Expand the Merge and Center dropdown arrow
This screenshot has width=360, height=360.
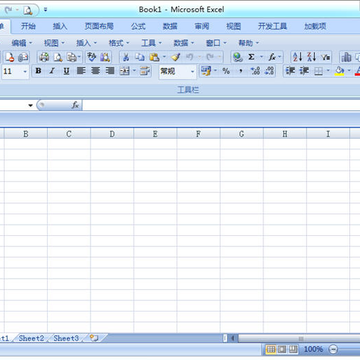click(134, 71)
